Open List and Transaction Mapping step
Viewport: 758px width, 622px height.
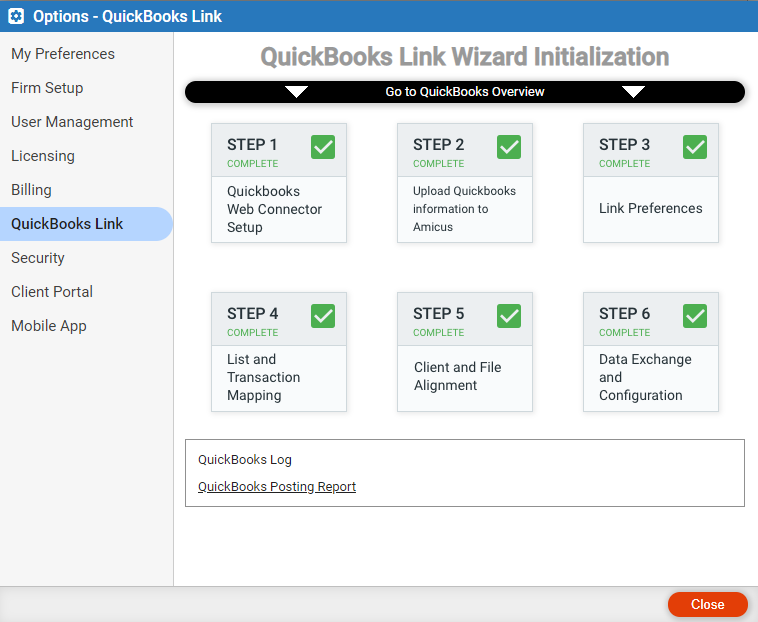point(279,377)
